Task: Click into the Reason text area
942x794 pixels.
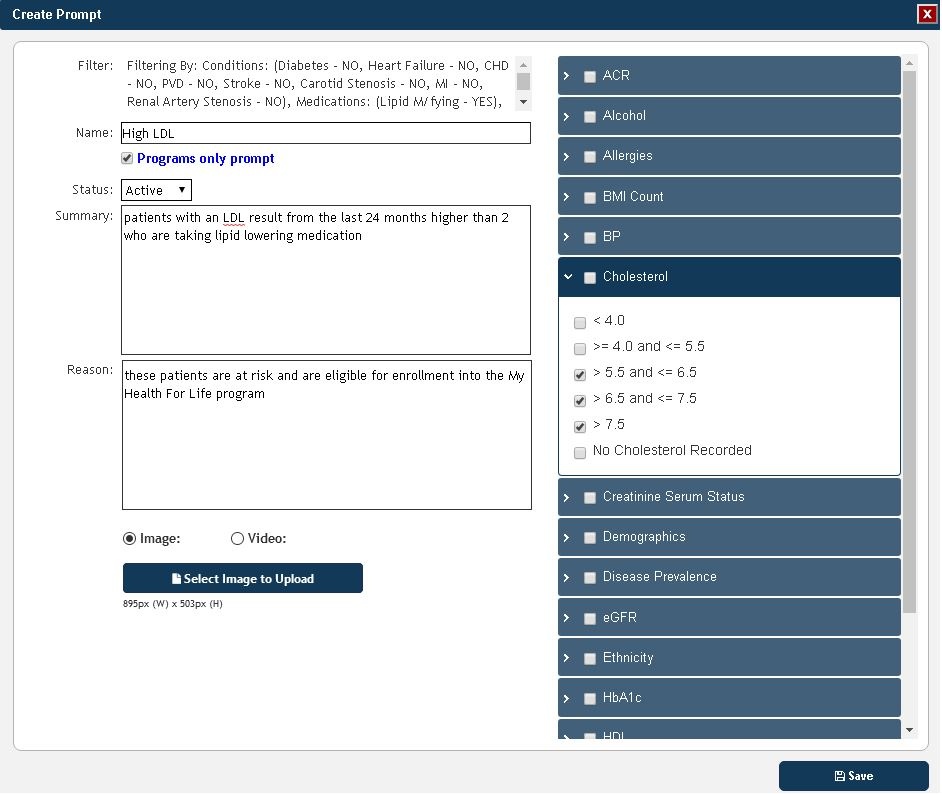Action: click(x=327, y=435)
